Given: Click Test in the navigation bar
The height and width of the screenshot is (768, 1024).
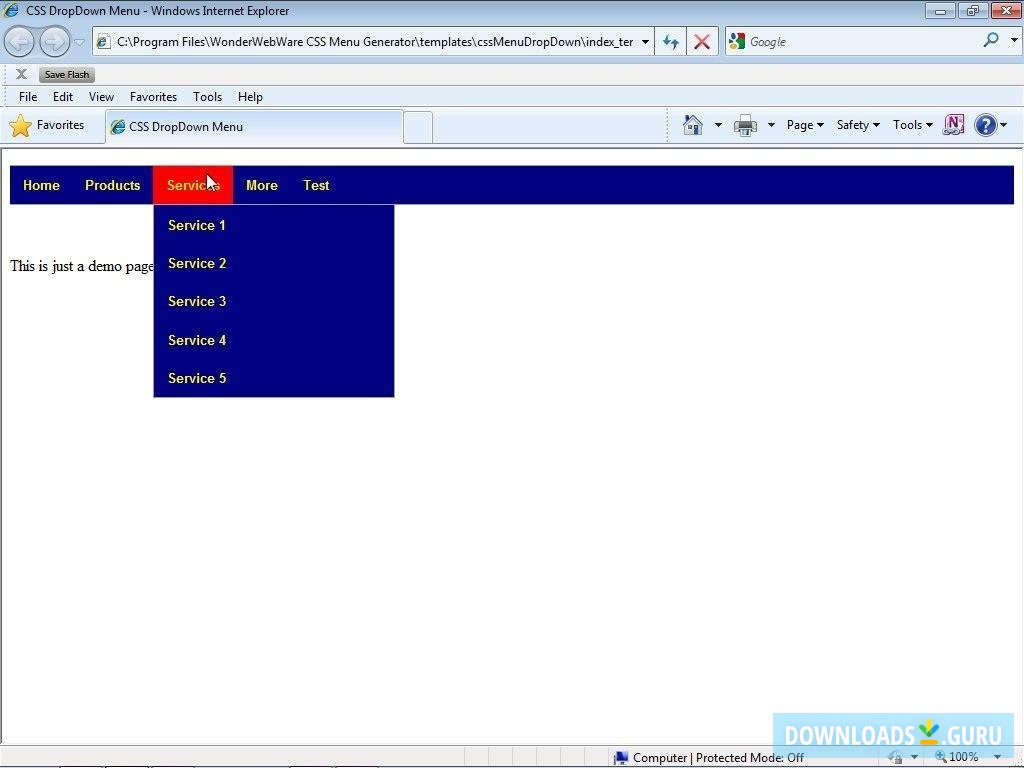Looking at the screenshot, I should click(x=316, y=185).
